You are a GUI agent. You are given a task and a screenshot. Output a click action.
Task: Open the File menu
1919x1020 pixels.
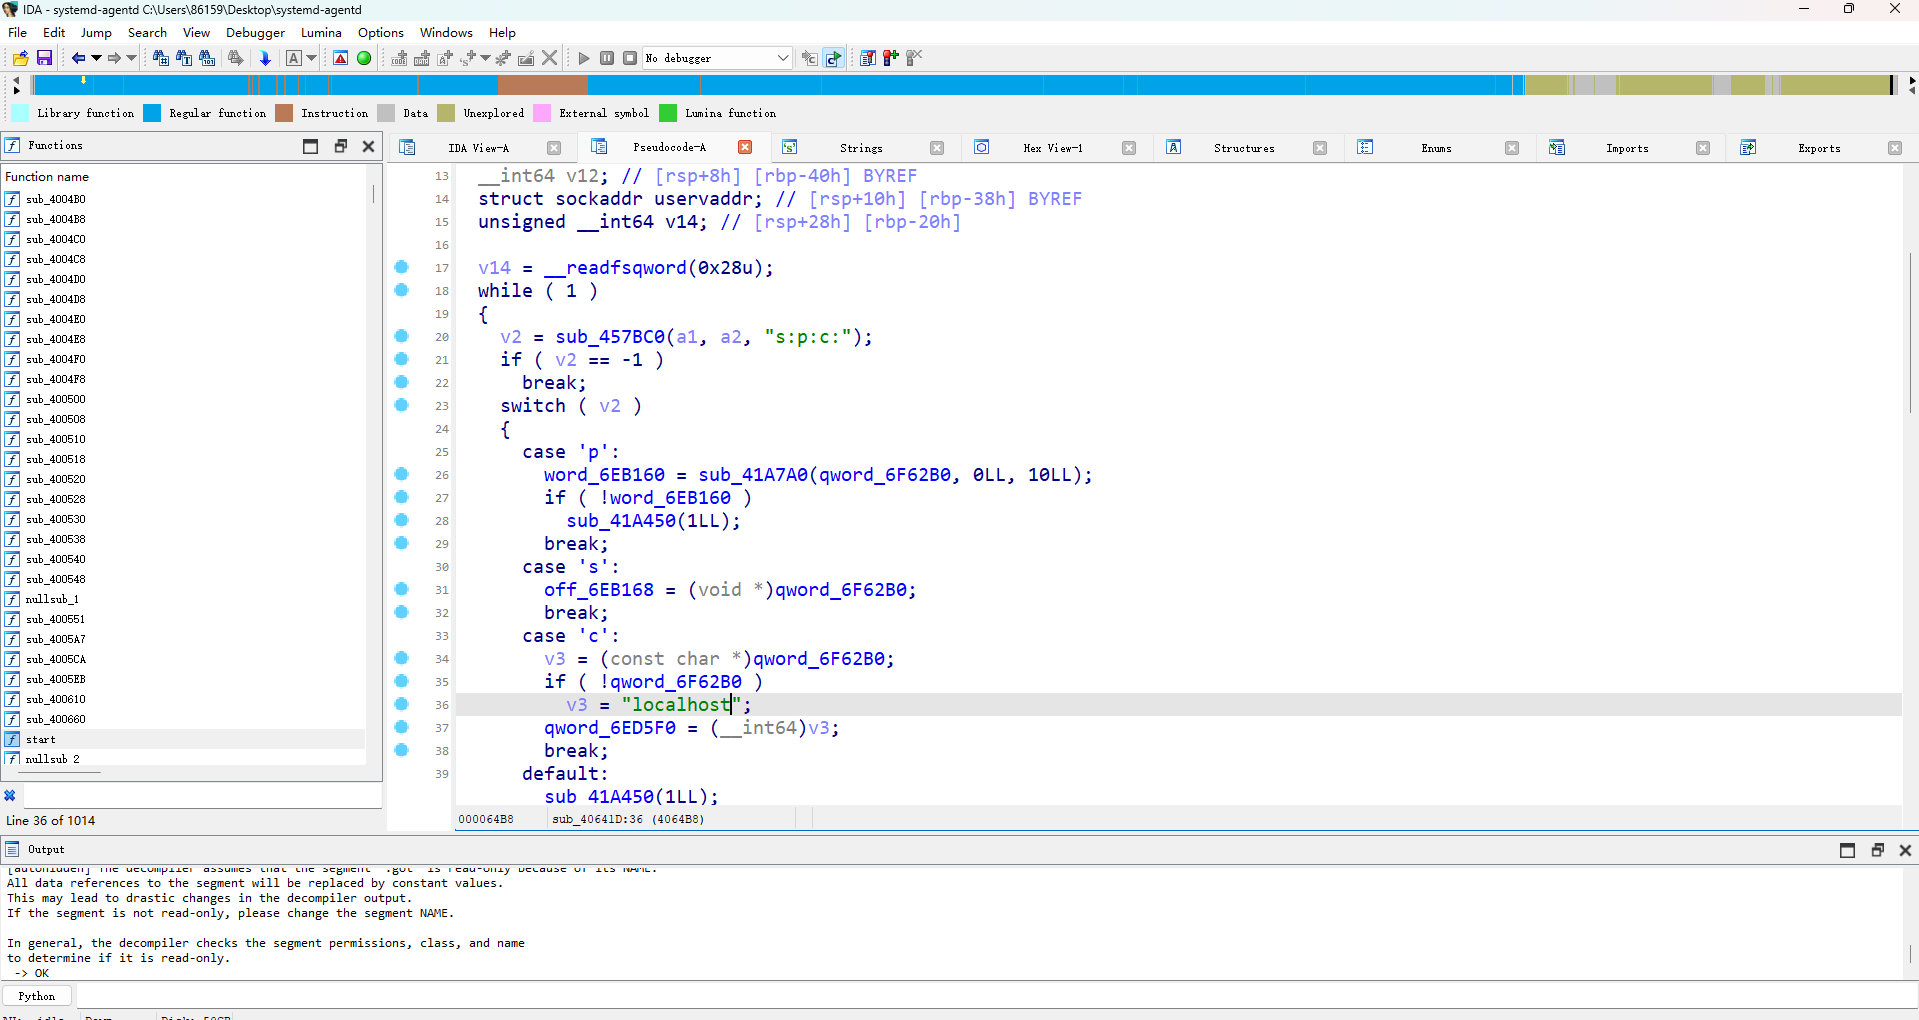pyautogui.click(x=18, y=32)
